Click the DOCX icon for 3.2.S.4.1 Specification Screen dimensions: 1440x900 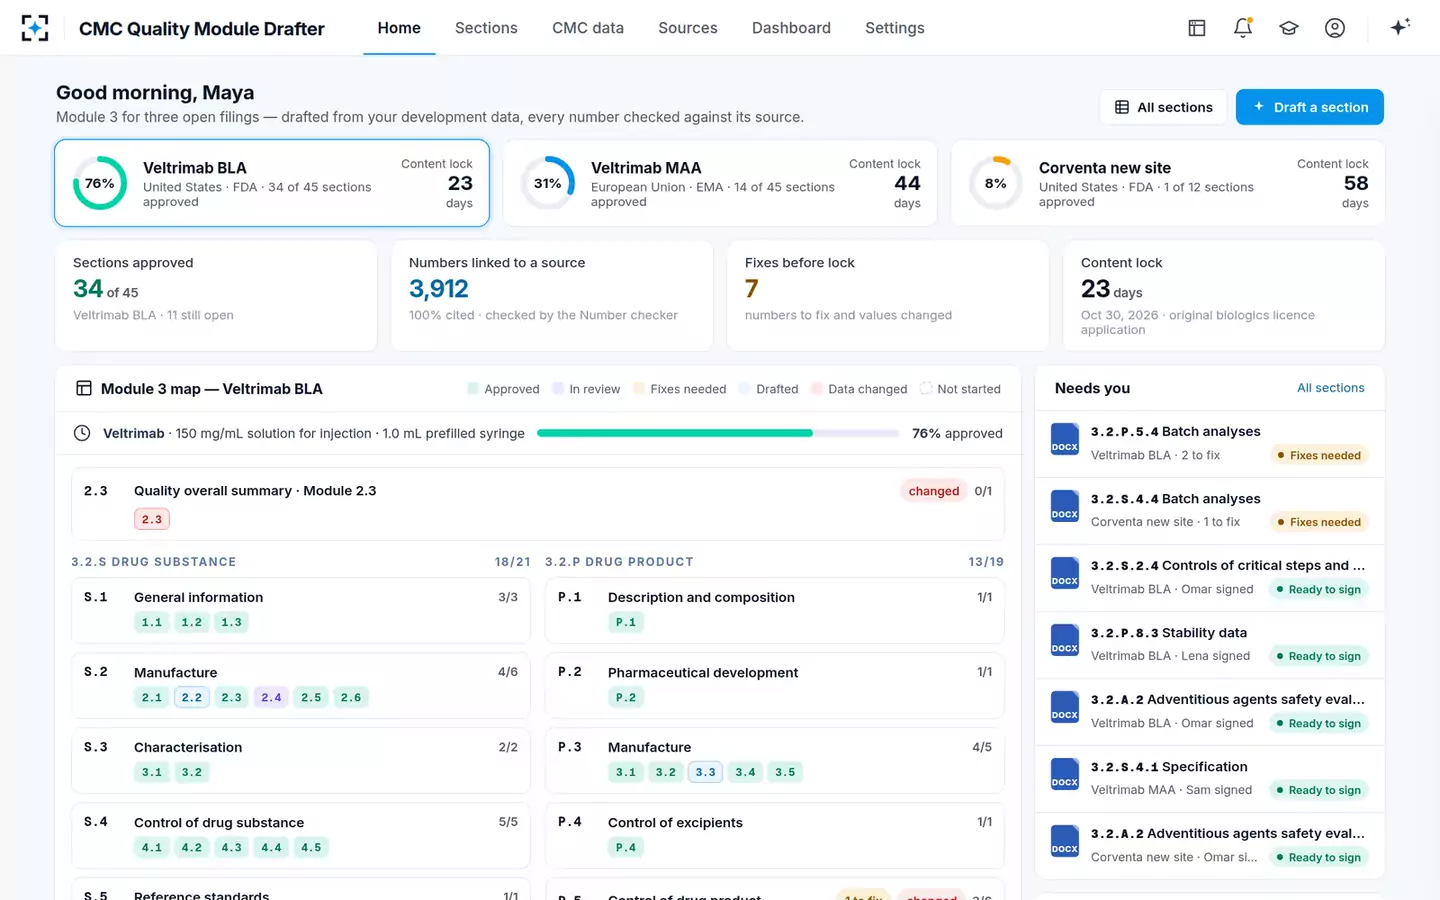tap(1065, 774)
